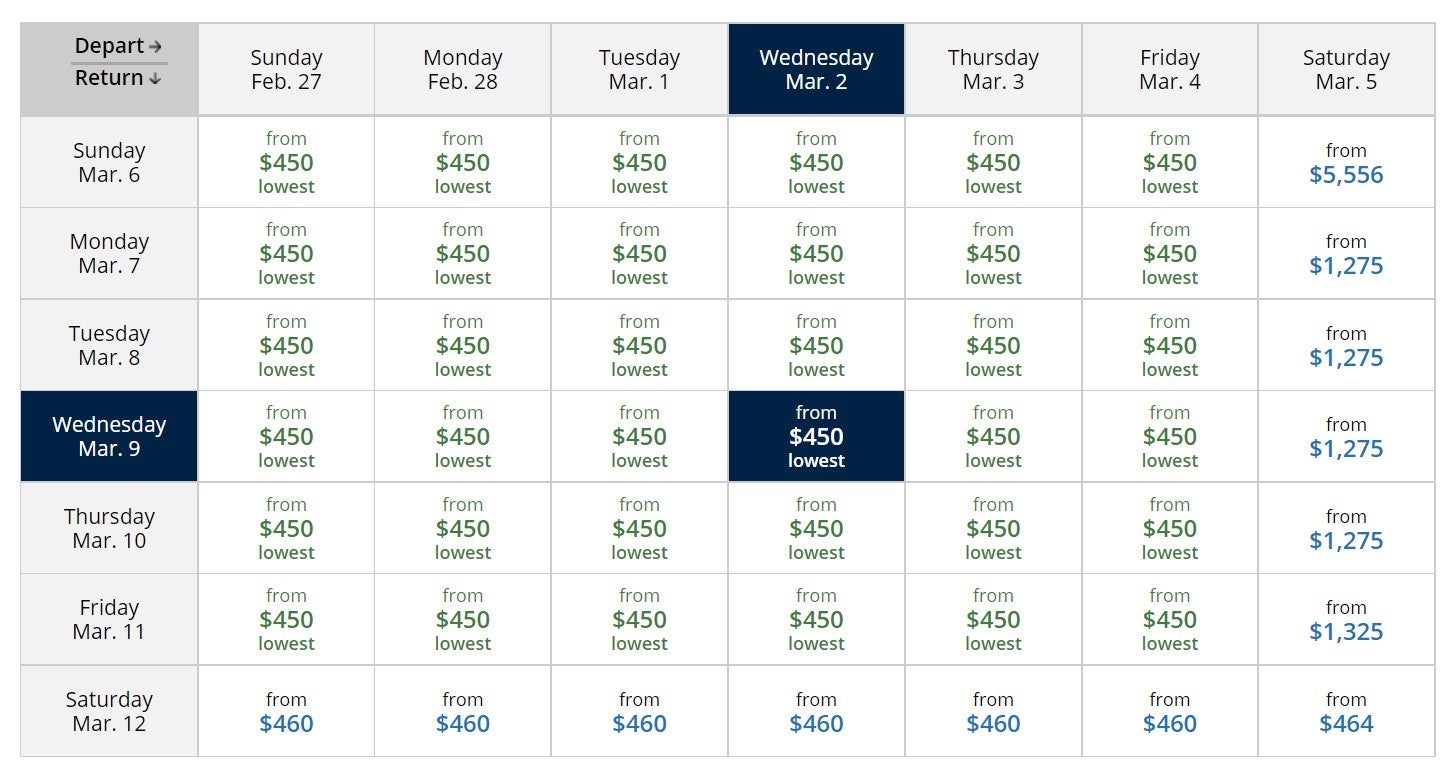Select the Sunday Feb. 27 departure column header

286,70
